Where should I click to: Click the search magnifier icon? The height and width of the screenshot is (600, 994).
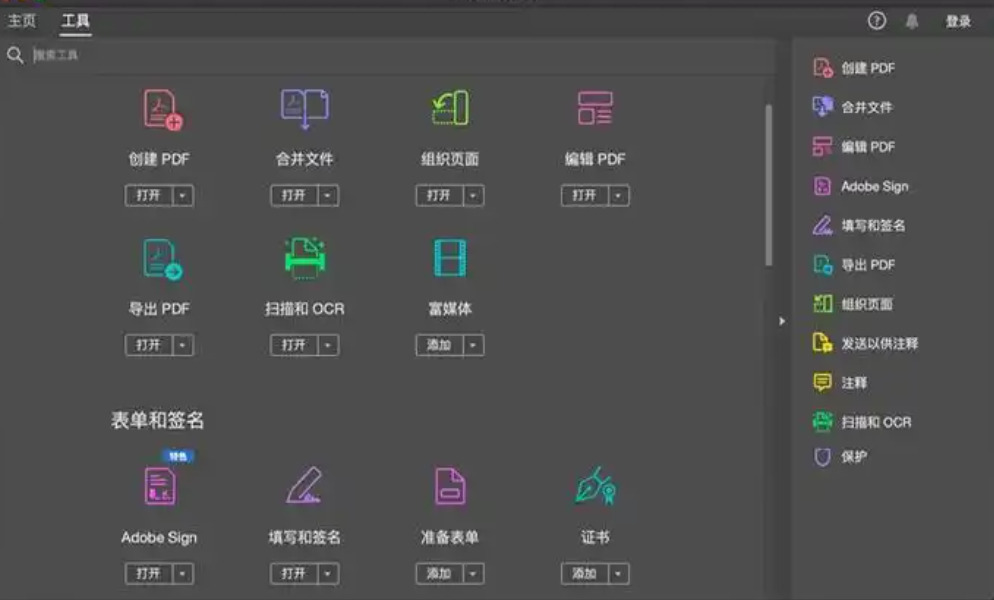(x=15, y=55)
